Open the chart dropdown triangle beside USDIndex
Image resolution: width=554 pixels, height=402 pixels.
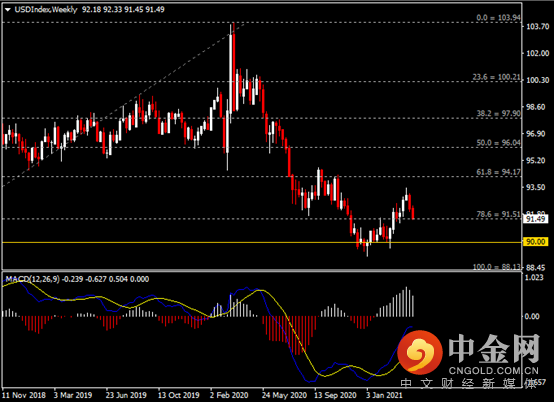pos(8,10)
